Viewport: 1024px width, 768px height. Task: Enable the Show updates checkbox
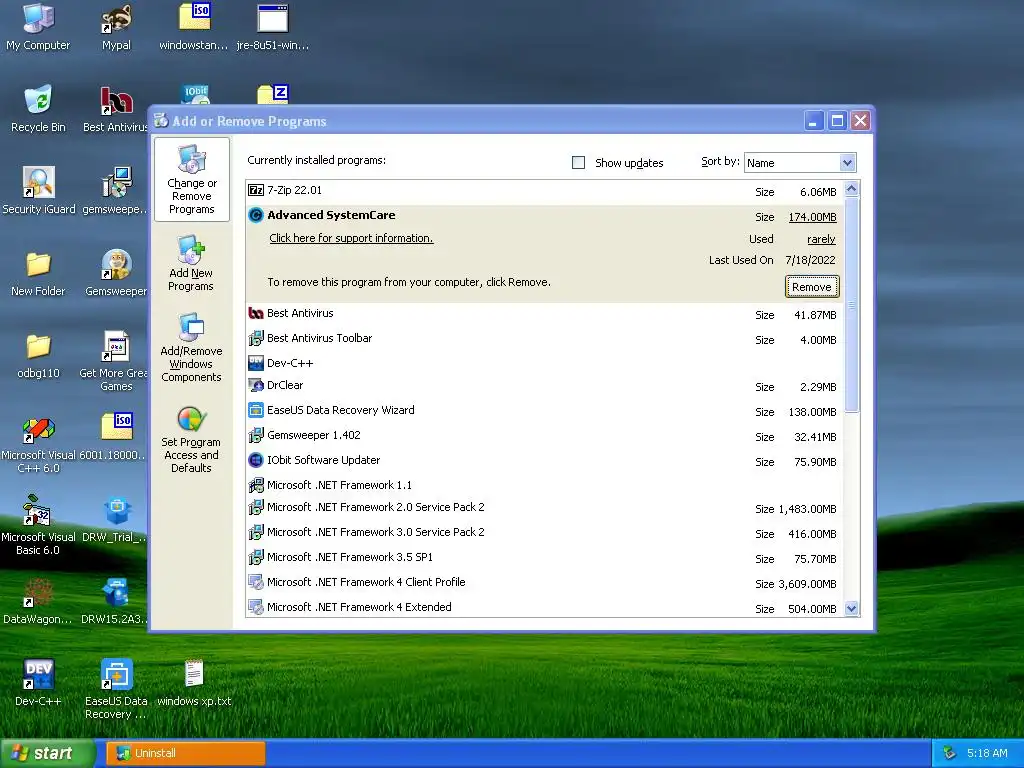tap(578, 163)
